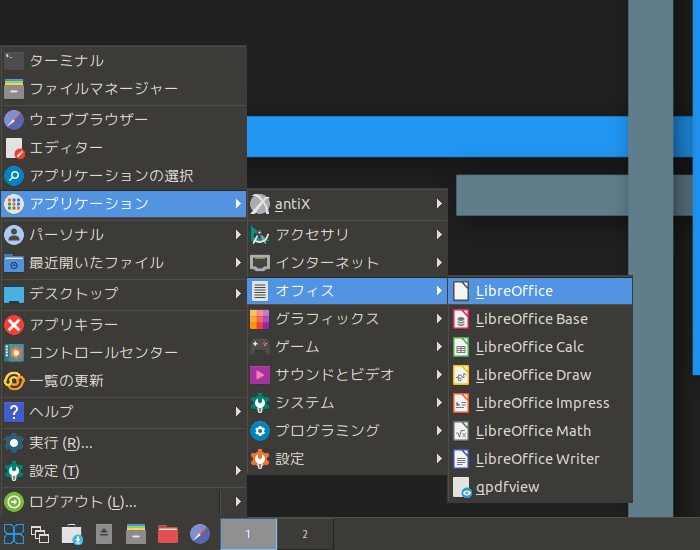
Task: Open the インターネット submenu
Action: pyautogui.click(x=347, y=263)
